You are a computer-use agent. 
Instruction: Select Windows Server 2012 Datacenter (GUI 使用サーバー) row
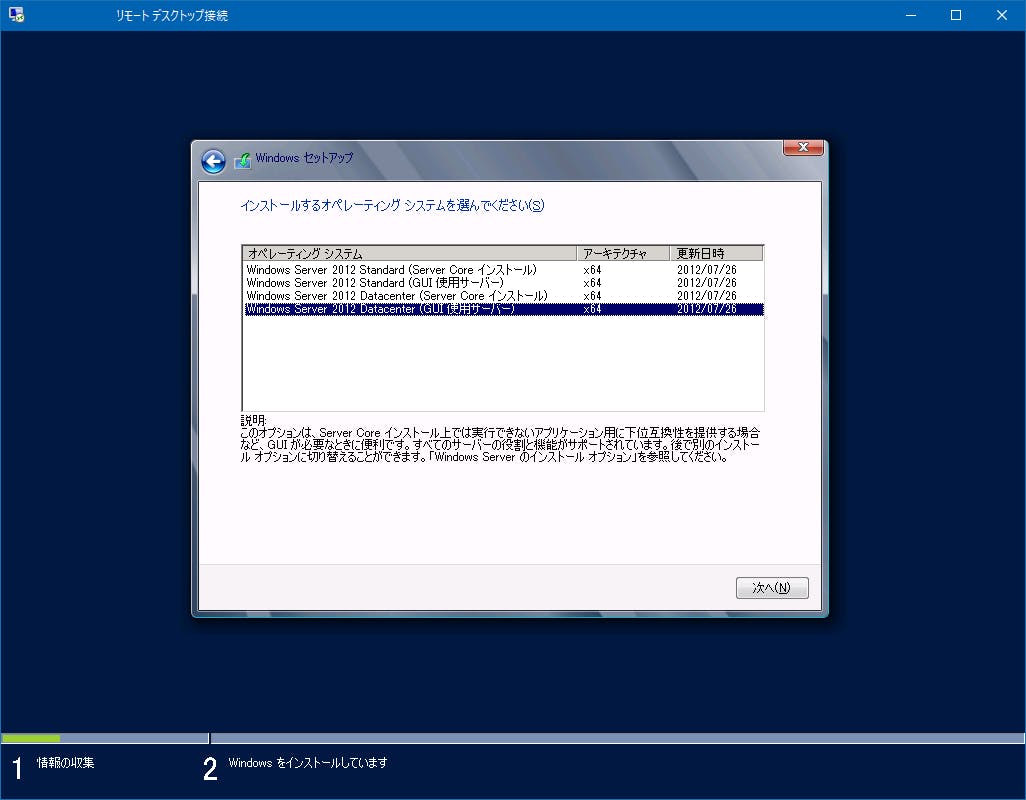point(503,309)
